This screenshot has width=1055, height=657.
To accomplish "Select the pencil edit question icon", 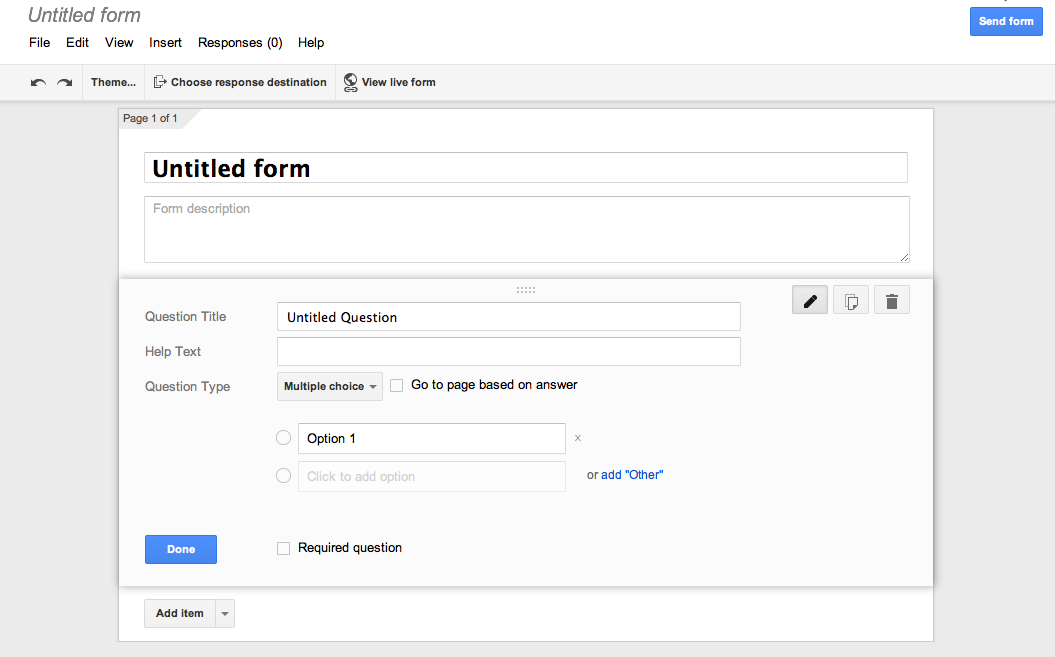I will [x=809, y=299].
